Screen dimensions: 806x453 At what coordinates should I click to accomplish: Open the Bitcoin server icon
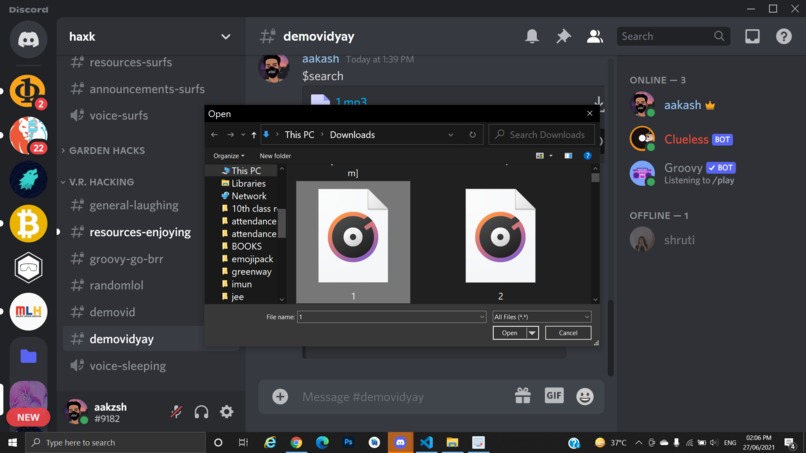point(28,224)
